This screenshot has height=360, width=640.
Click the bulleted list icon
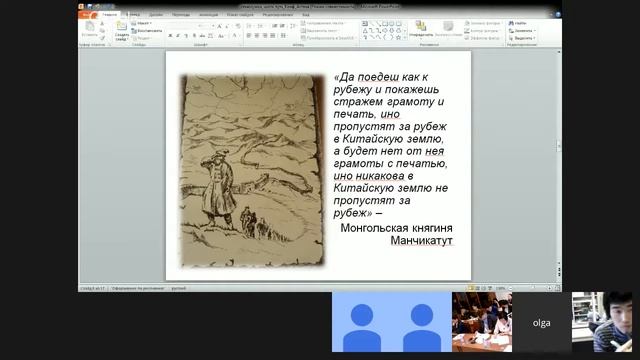[249, 26]
